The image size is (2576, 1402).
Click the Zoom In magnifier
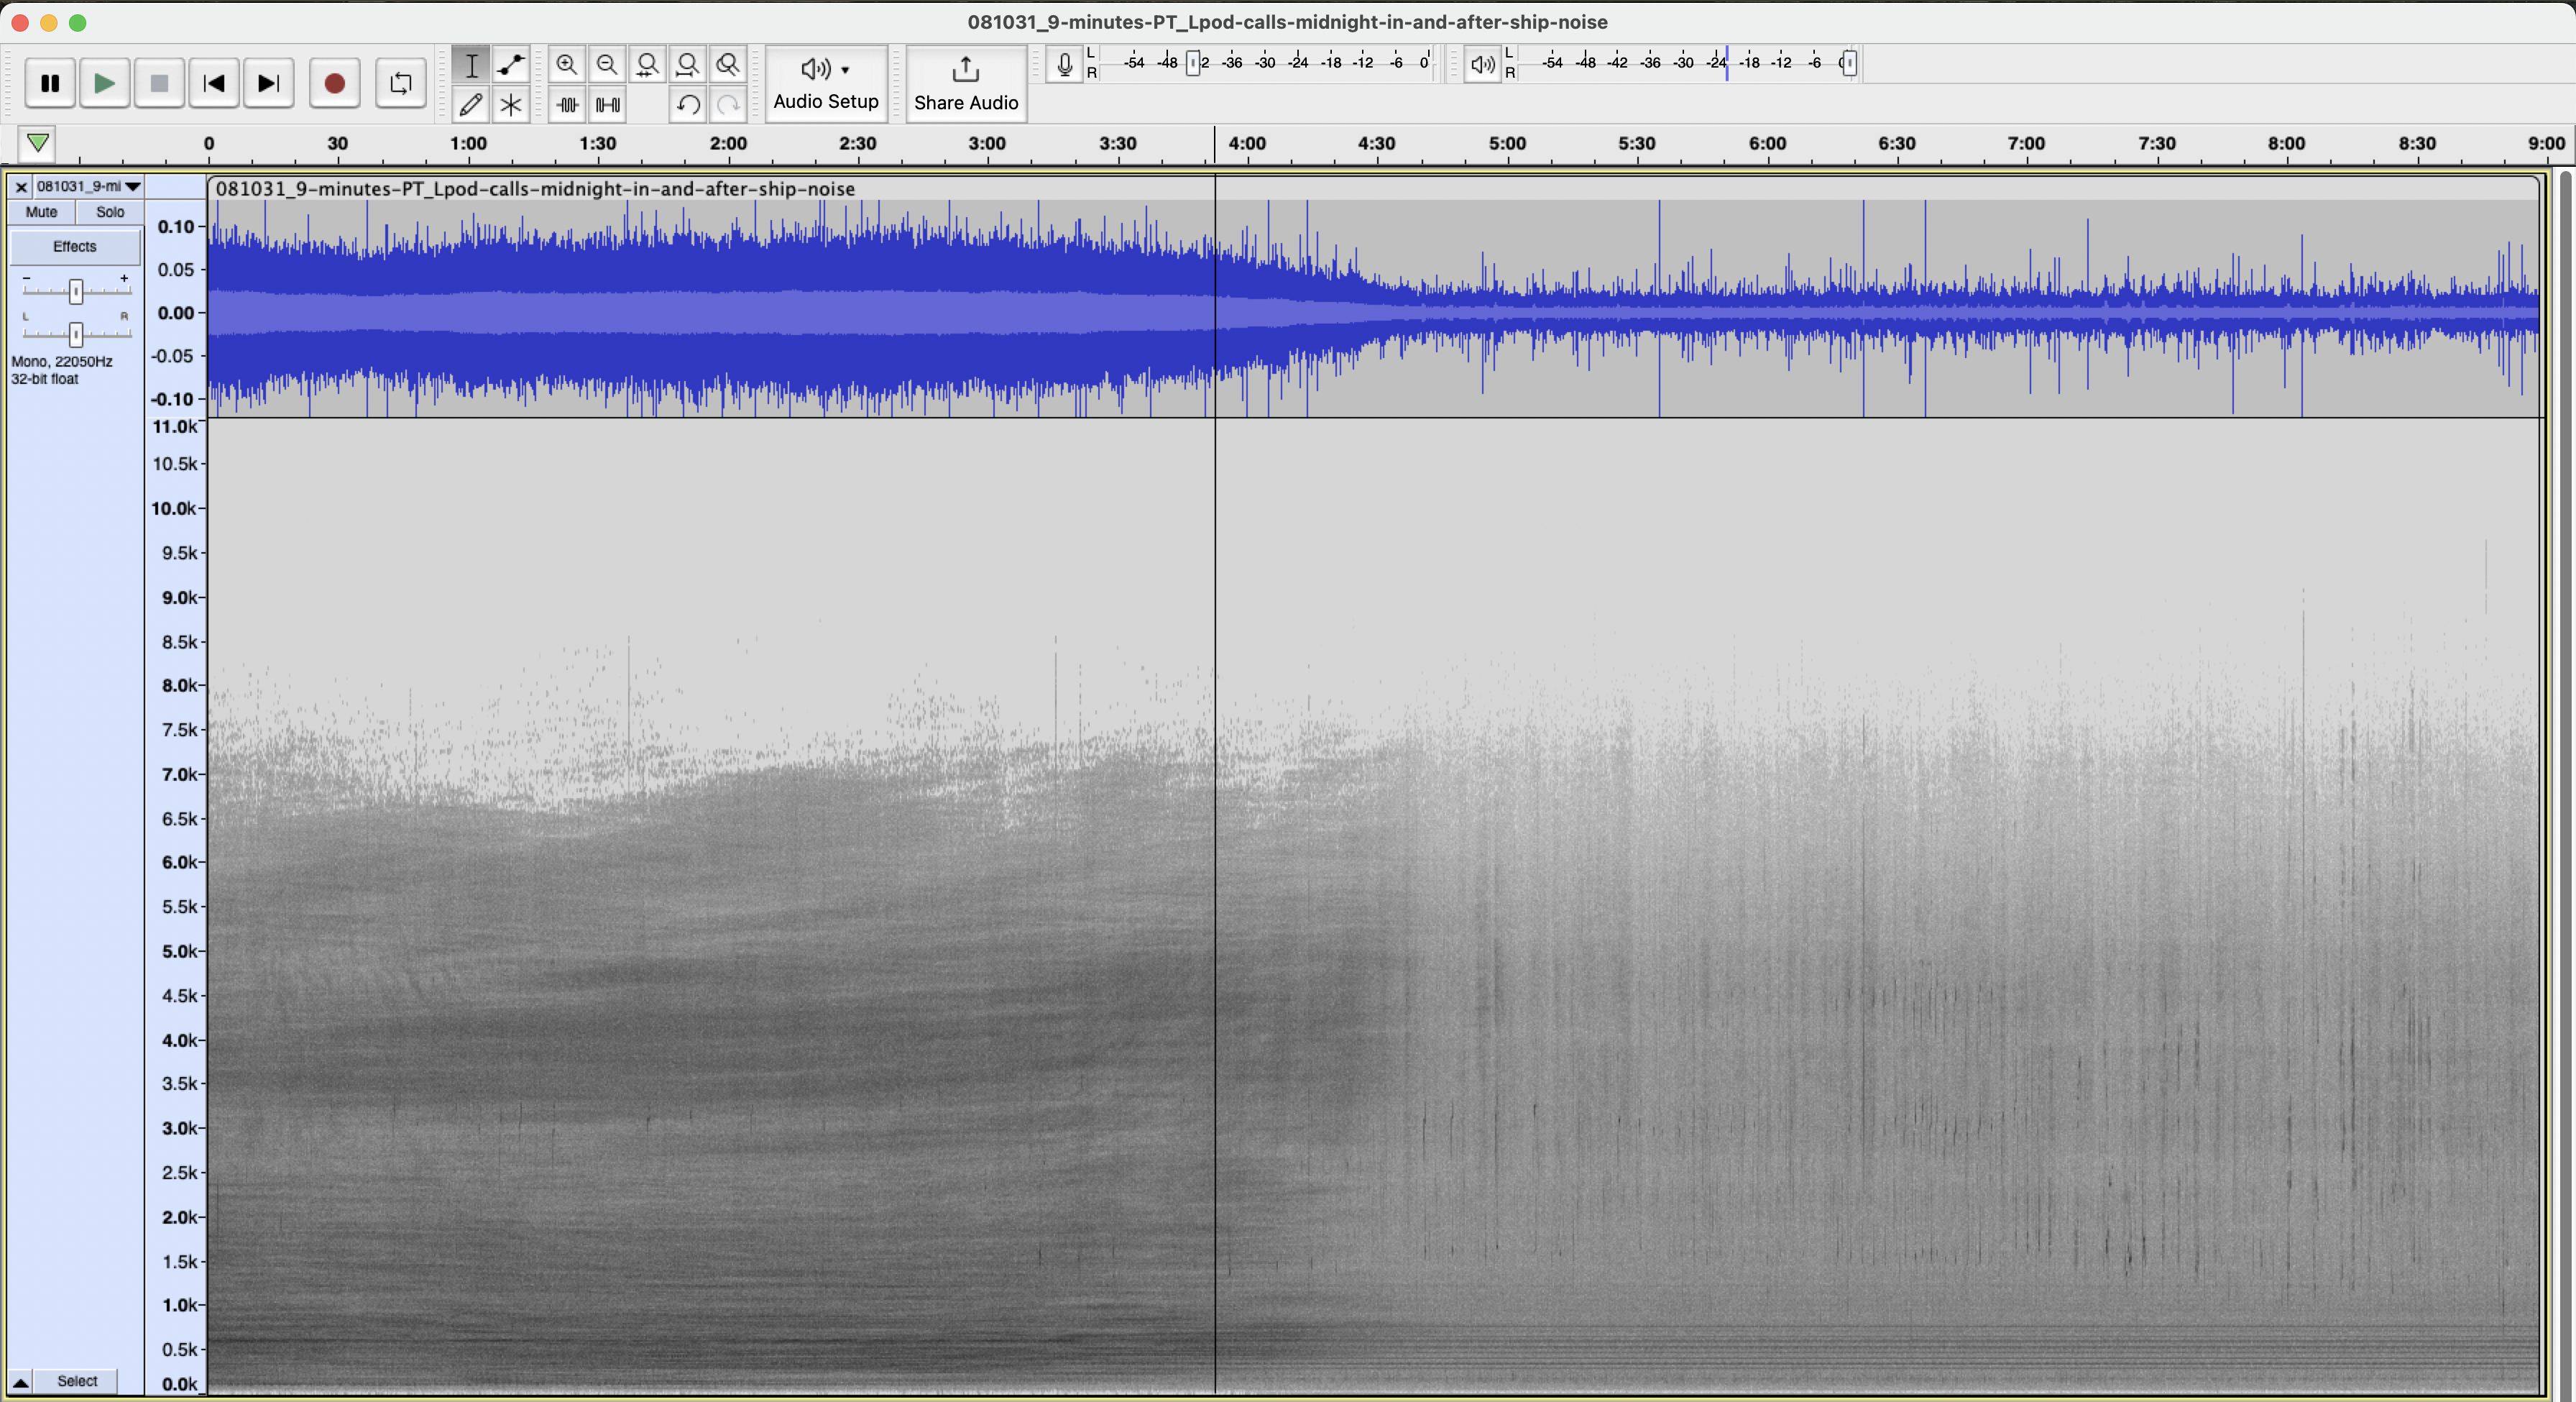pos(567,65)
